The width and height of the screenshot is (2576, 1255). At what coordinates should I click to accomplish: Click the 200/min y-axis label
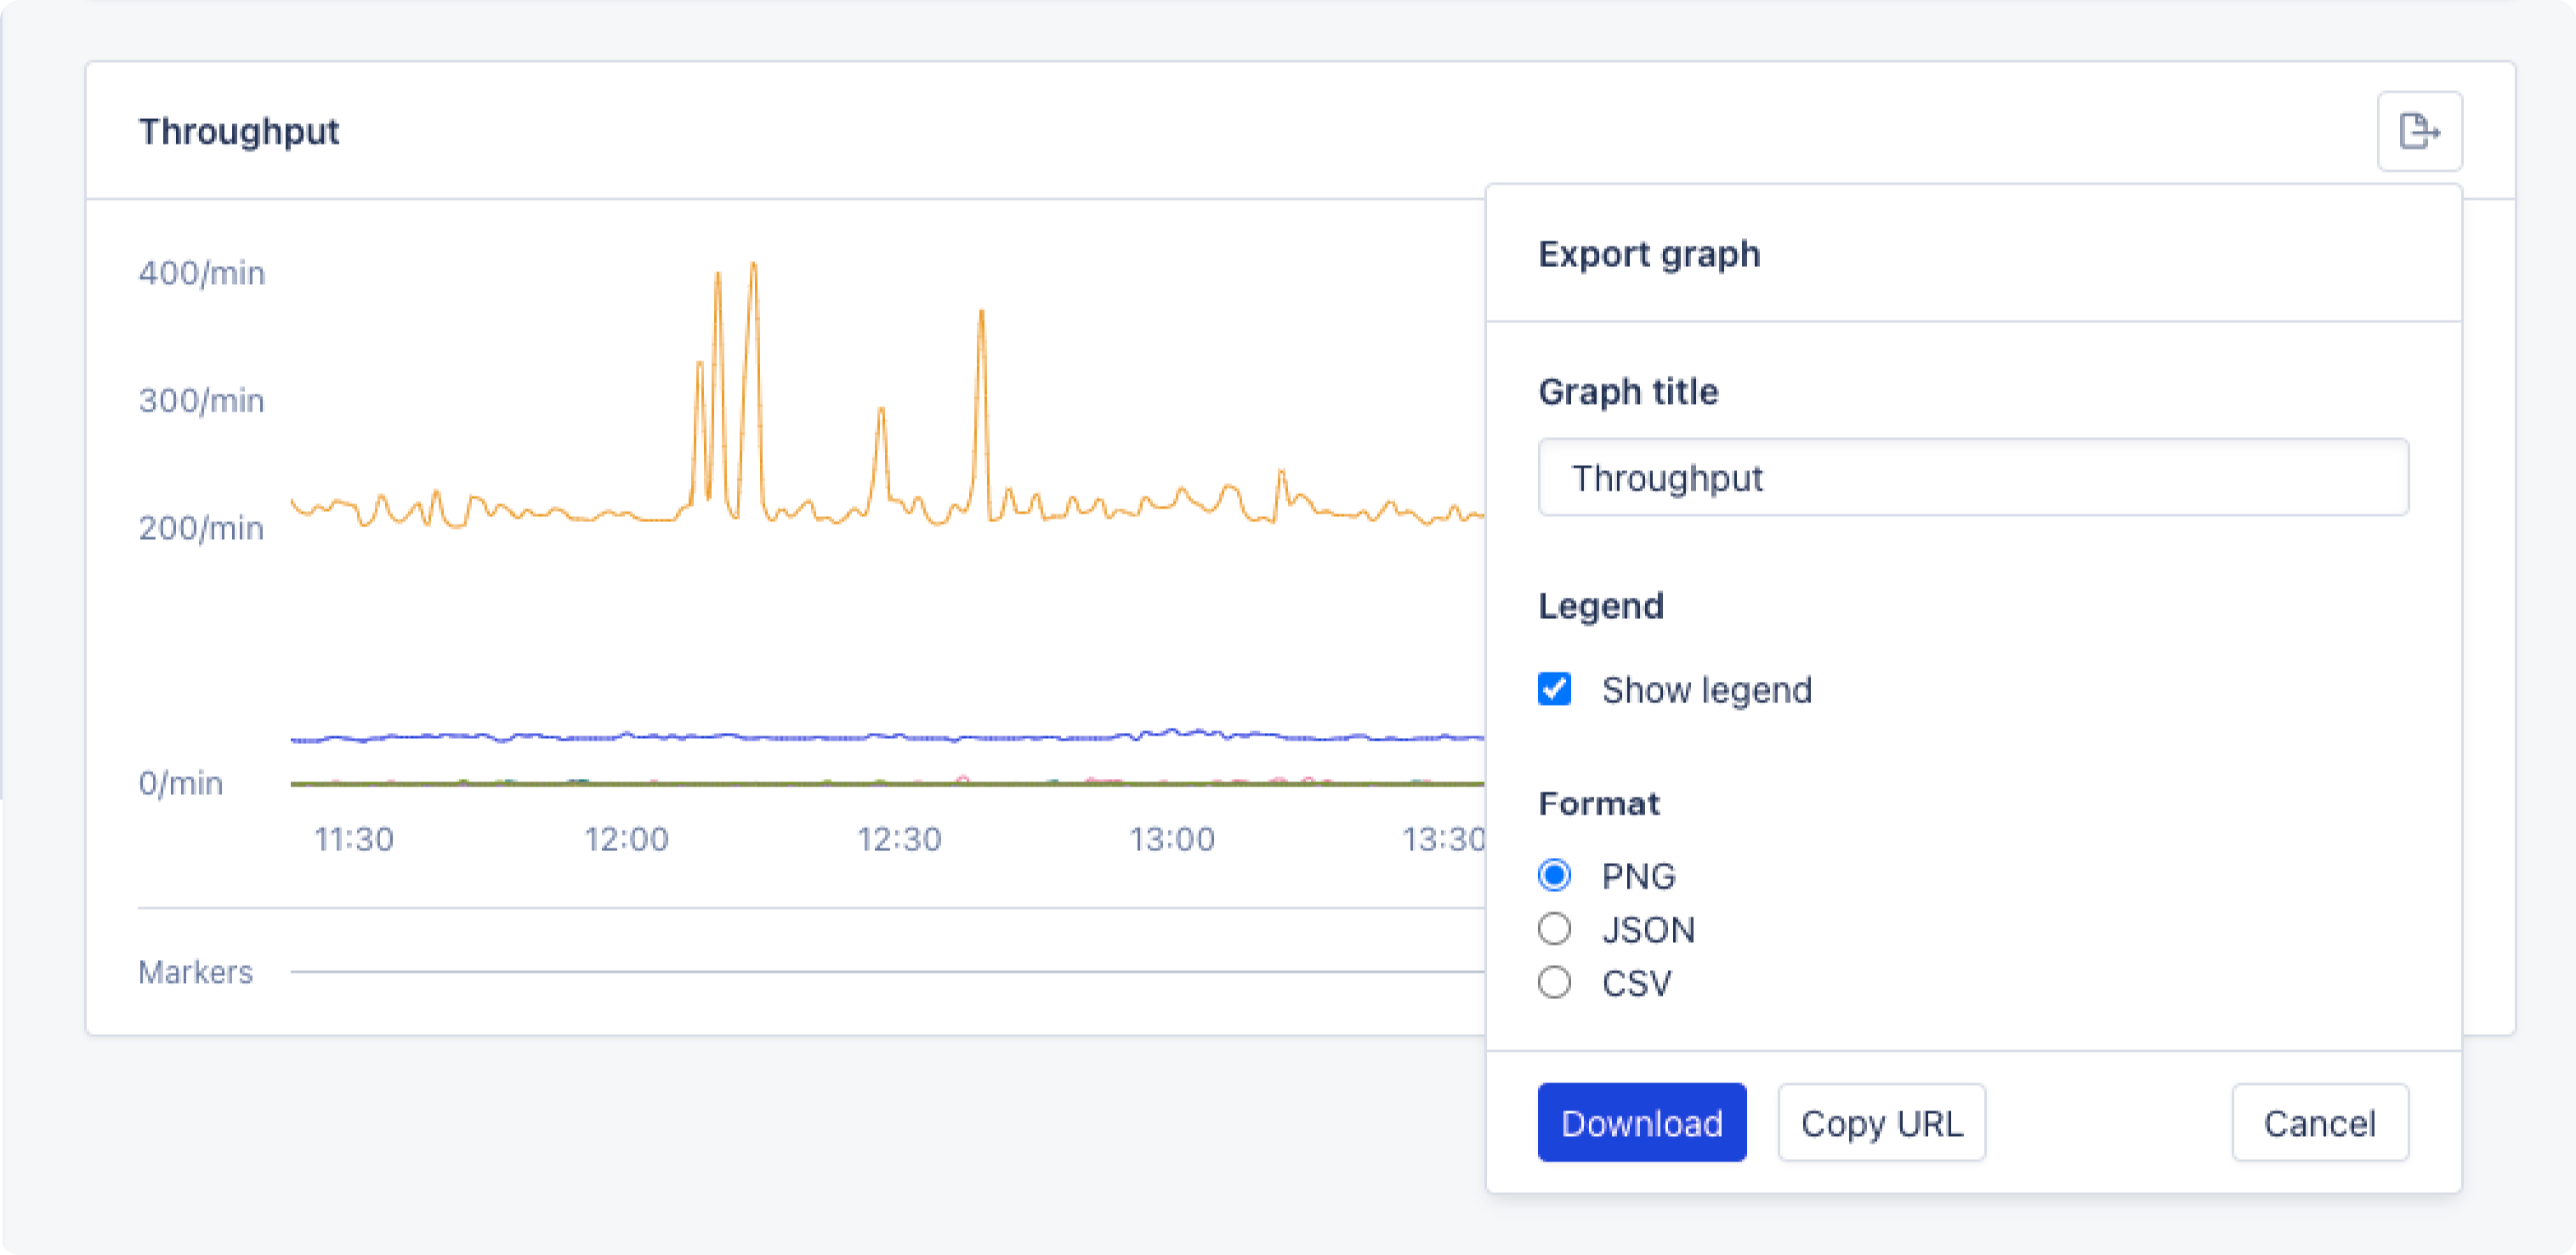(x=202, y=527)
